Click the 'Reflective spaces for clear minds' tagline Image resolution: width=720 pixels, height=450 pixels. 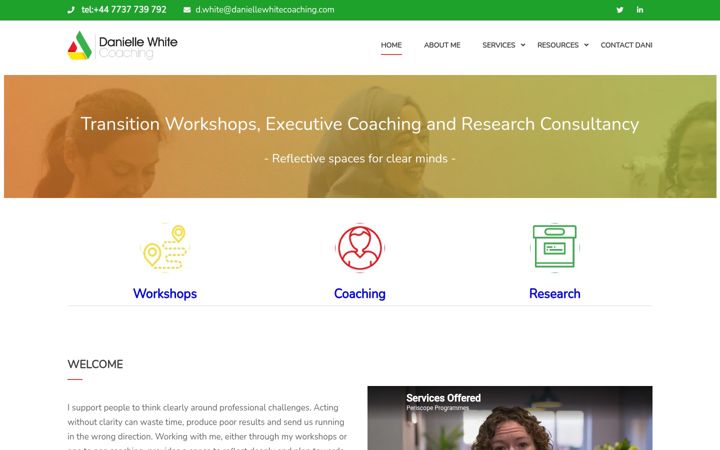point(360,158)
